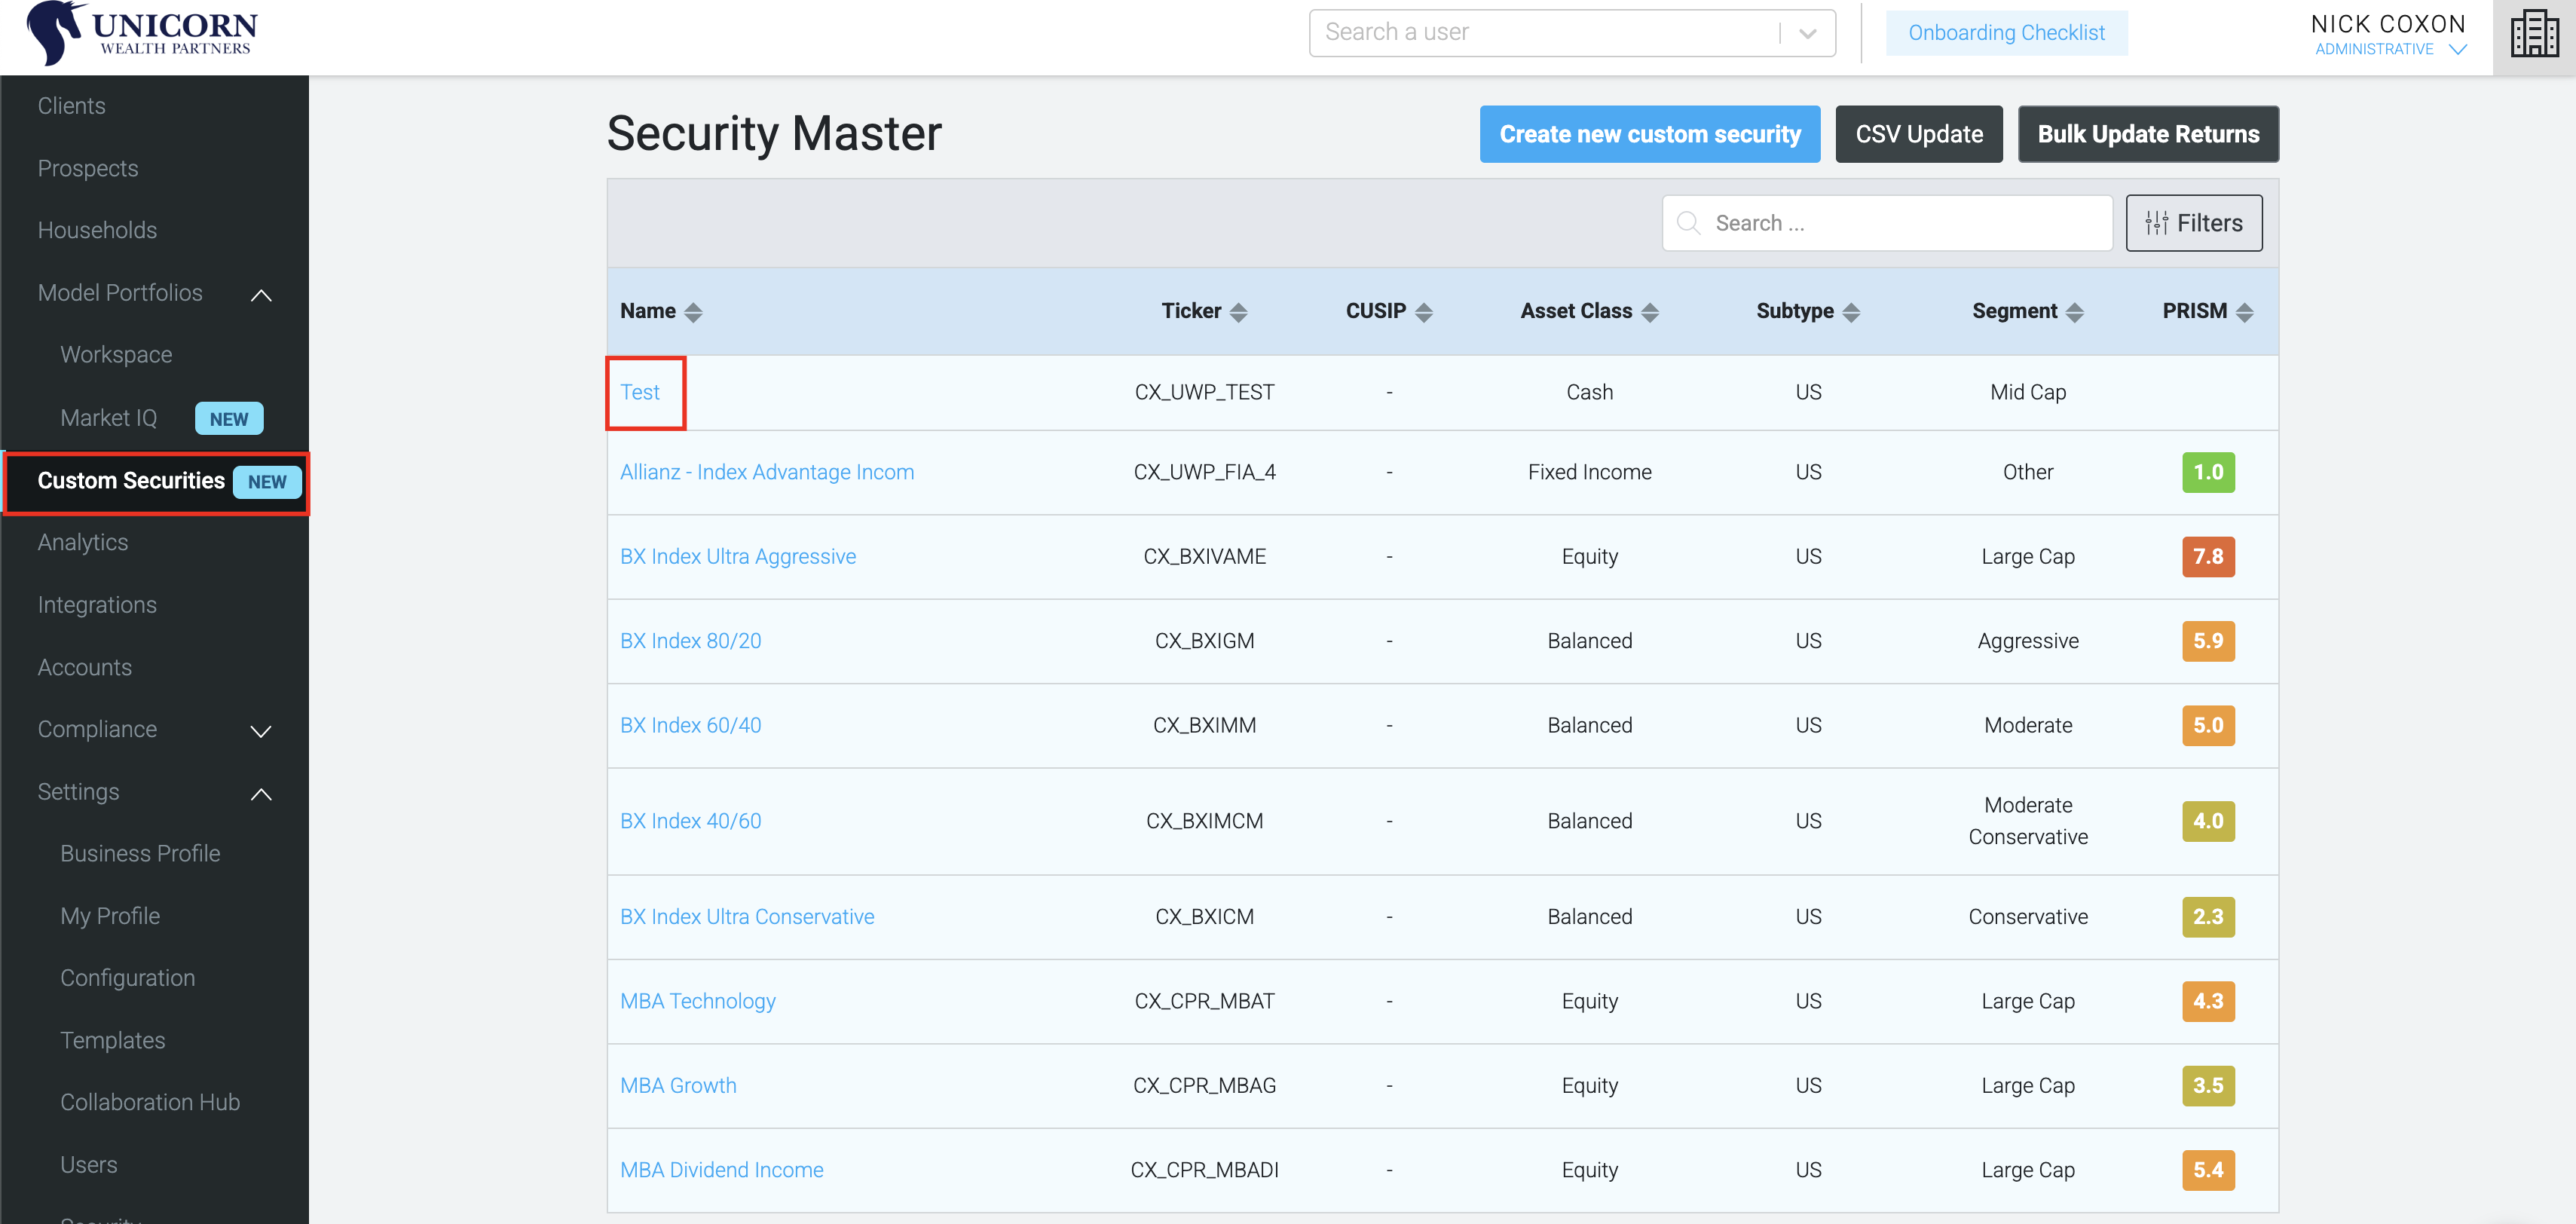The image size is (2576, 1224).
Task: Click ticker CX_CPR_MBADI cell
Action: coord(1204,1170)
